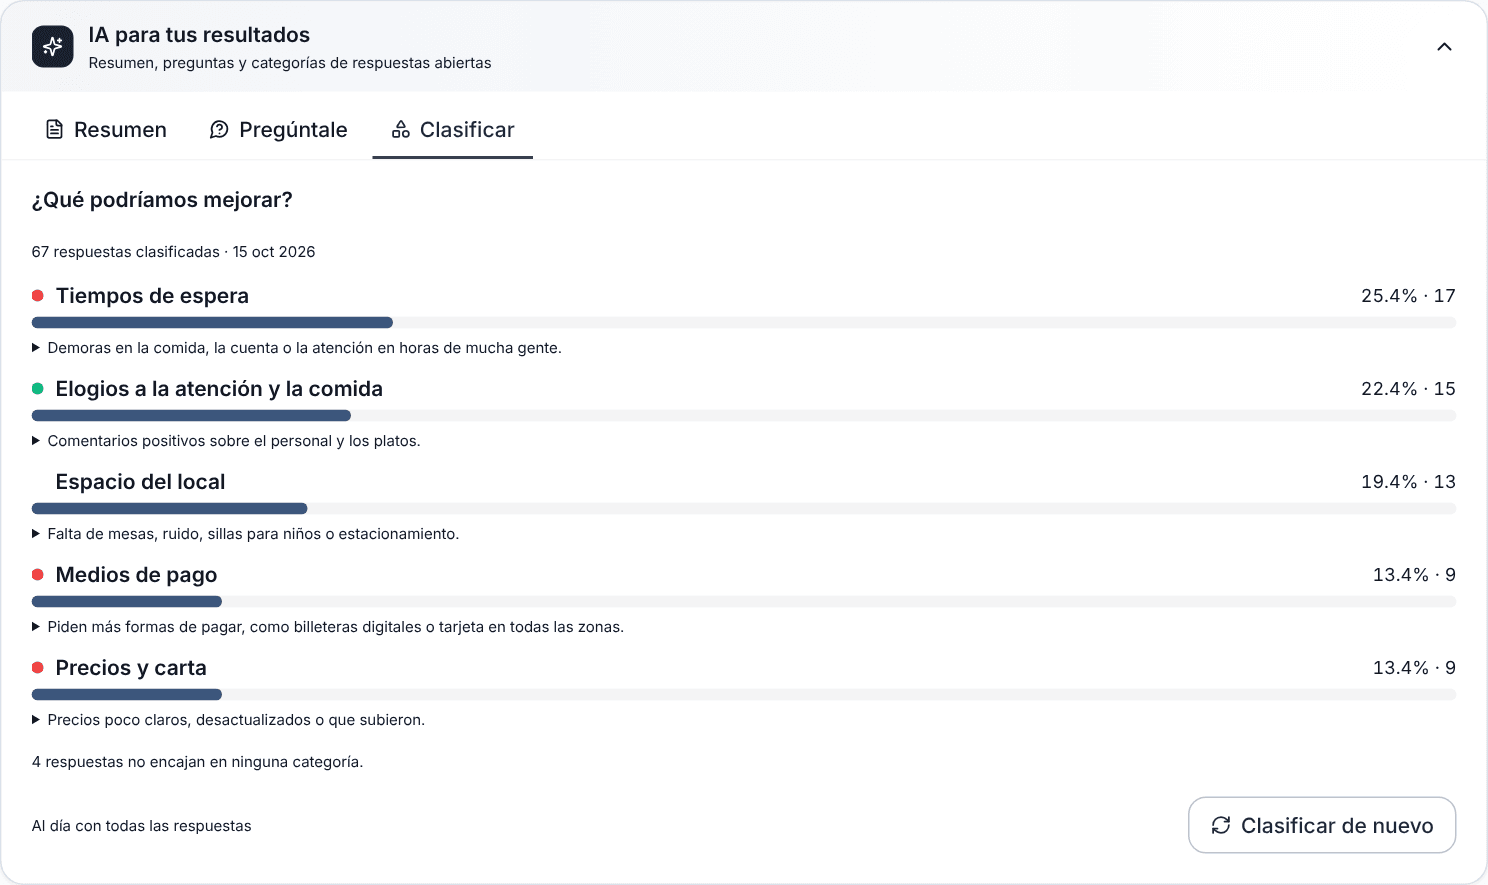Click green dot beside Elogios a la atención
1488x885 pixels.
(x=38, y=389)
